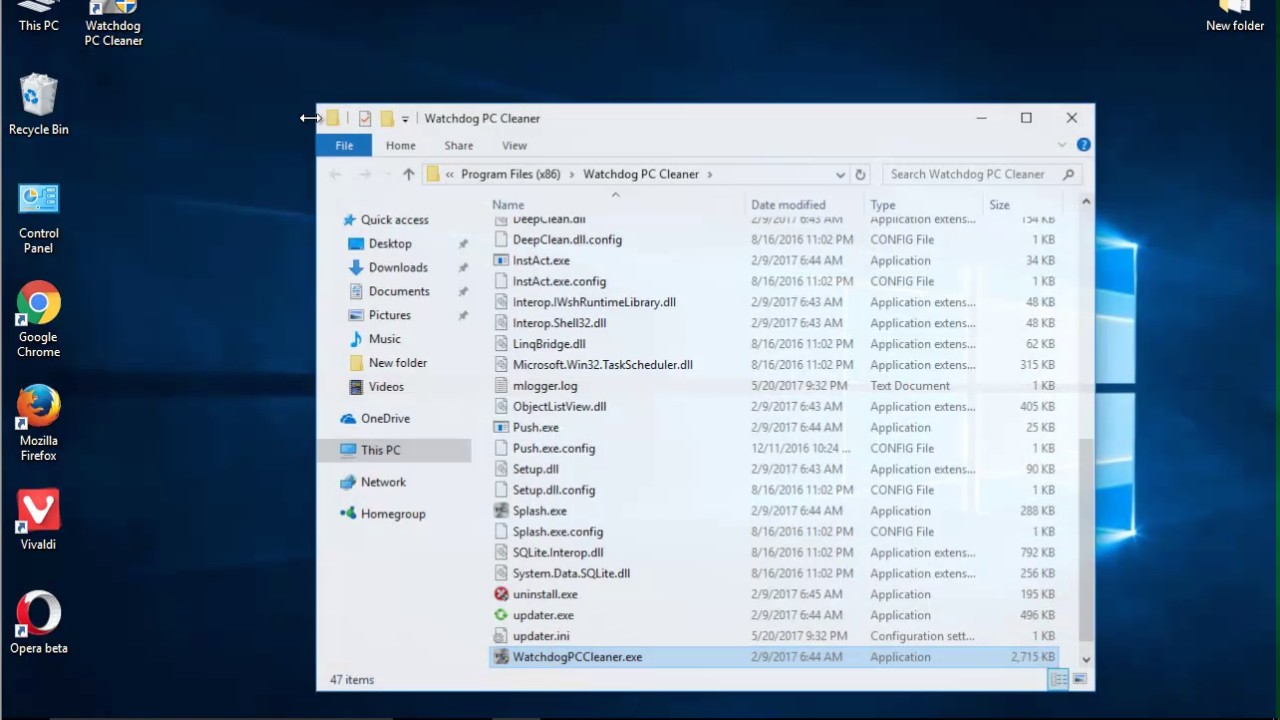This screenshot has height=720, width=1280.
Task: Select the mlogger.log file icon
Action: 501,385
